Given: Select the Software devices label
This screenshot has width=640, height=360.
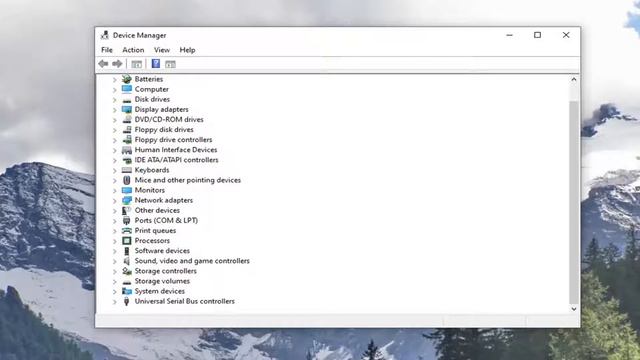Looking at the screenshot, I should point(162,251).
